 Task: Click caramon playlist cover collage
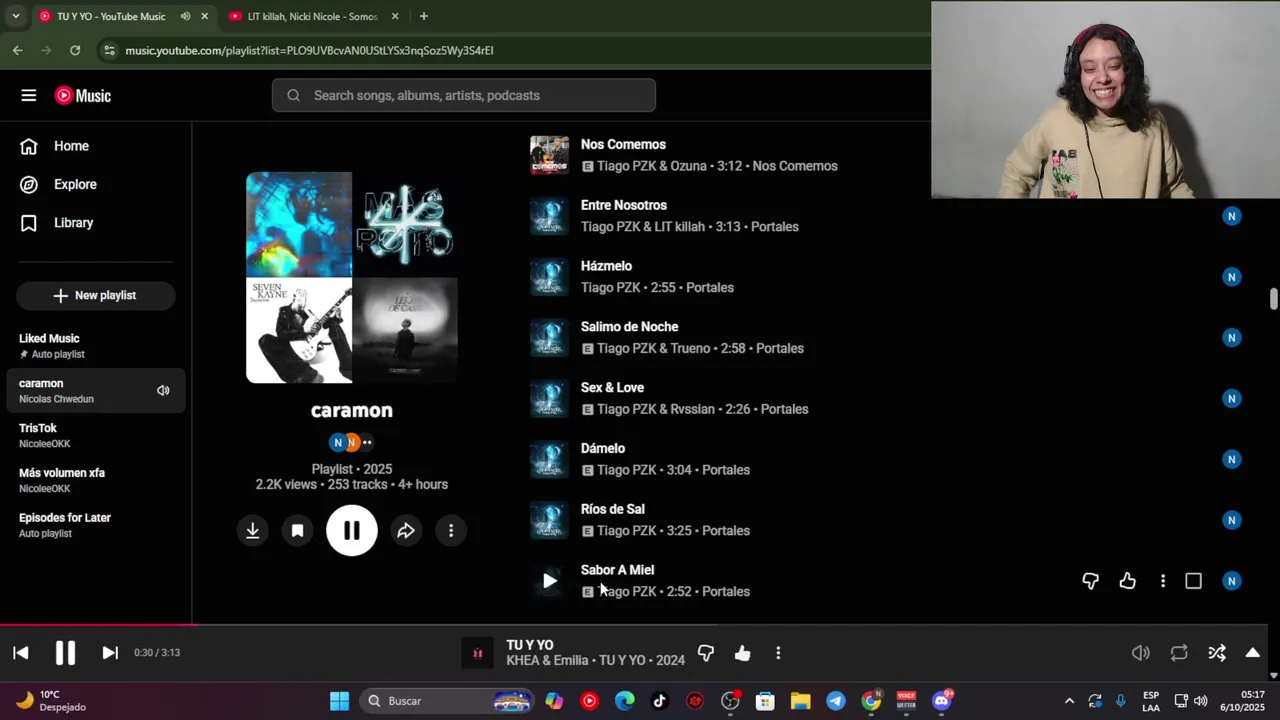point(352,277)
